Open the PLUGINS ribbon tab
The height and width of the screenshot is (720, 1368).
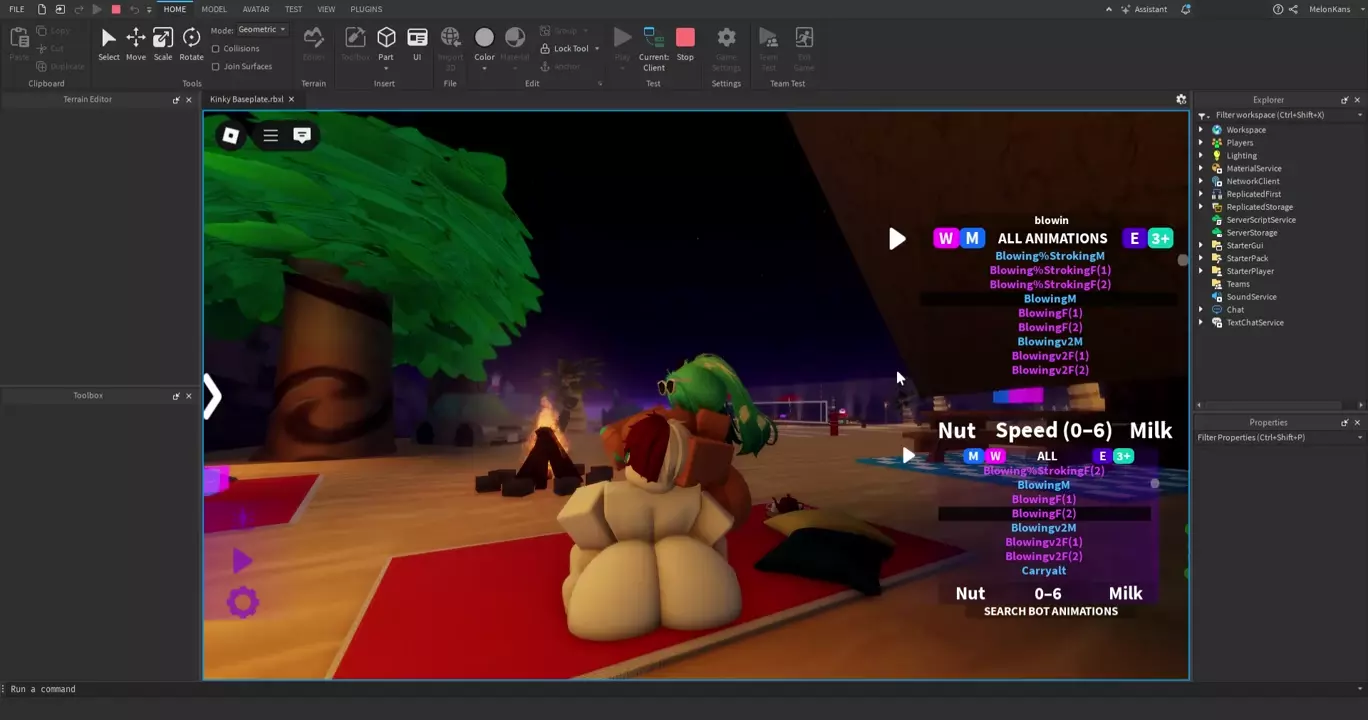pos(366,9)
